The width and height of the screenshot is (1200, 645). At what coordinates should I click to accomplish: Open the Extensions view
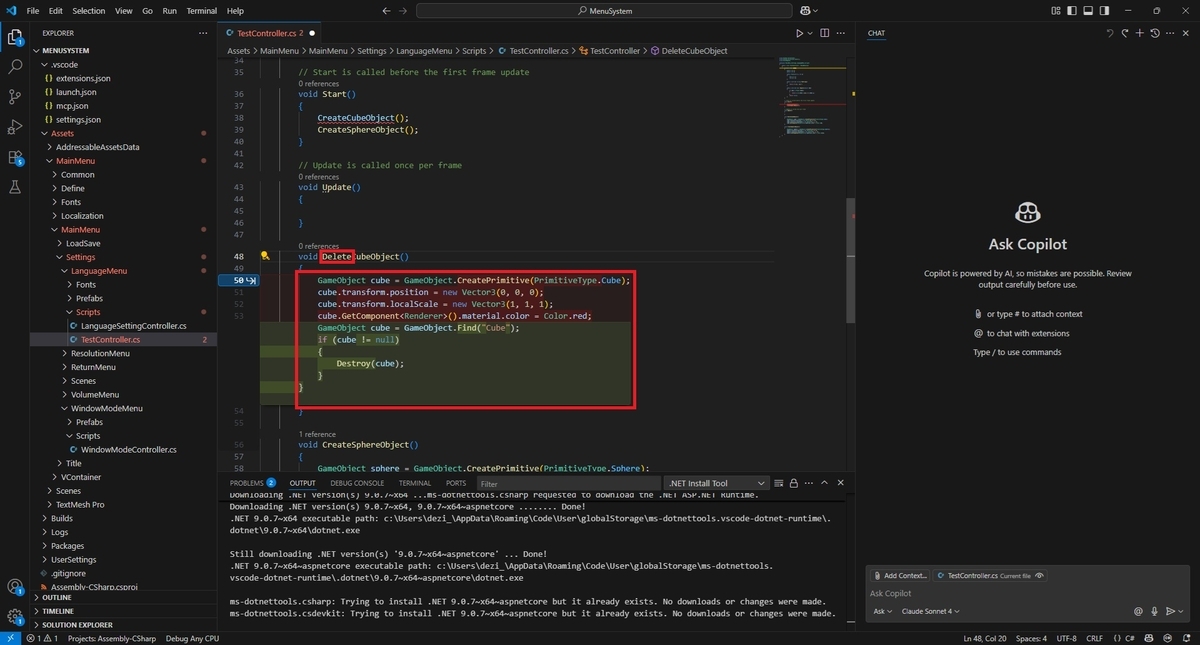click(15, 157)
